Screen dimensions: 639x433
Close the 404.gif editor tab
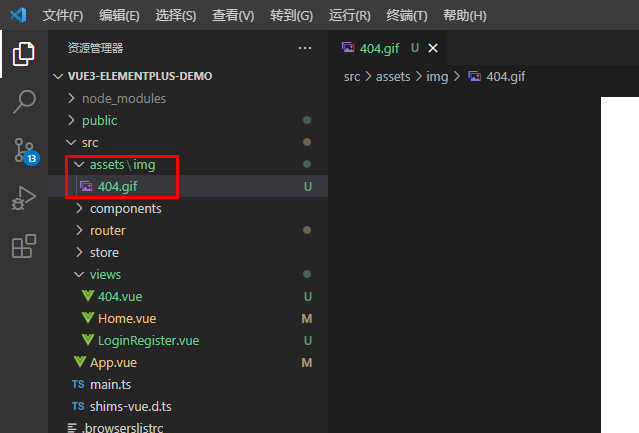(x=433, y=48)
